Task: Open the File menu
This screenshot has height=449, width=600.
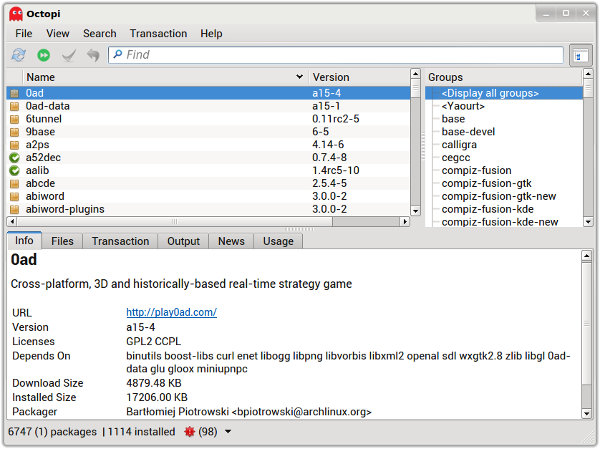Action: (x=24, y=34)
